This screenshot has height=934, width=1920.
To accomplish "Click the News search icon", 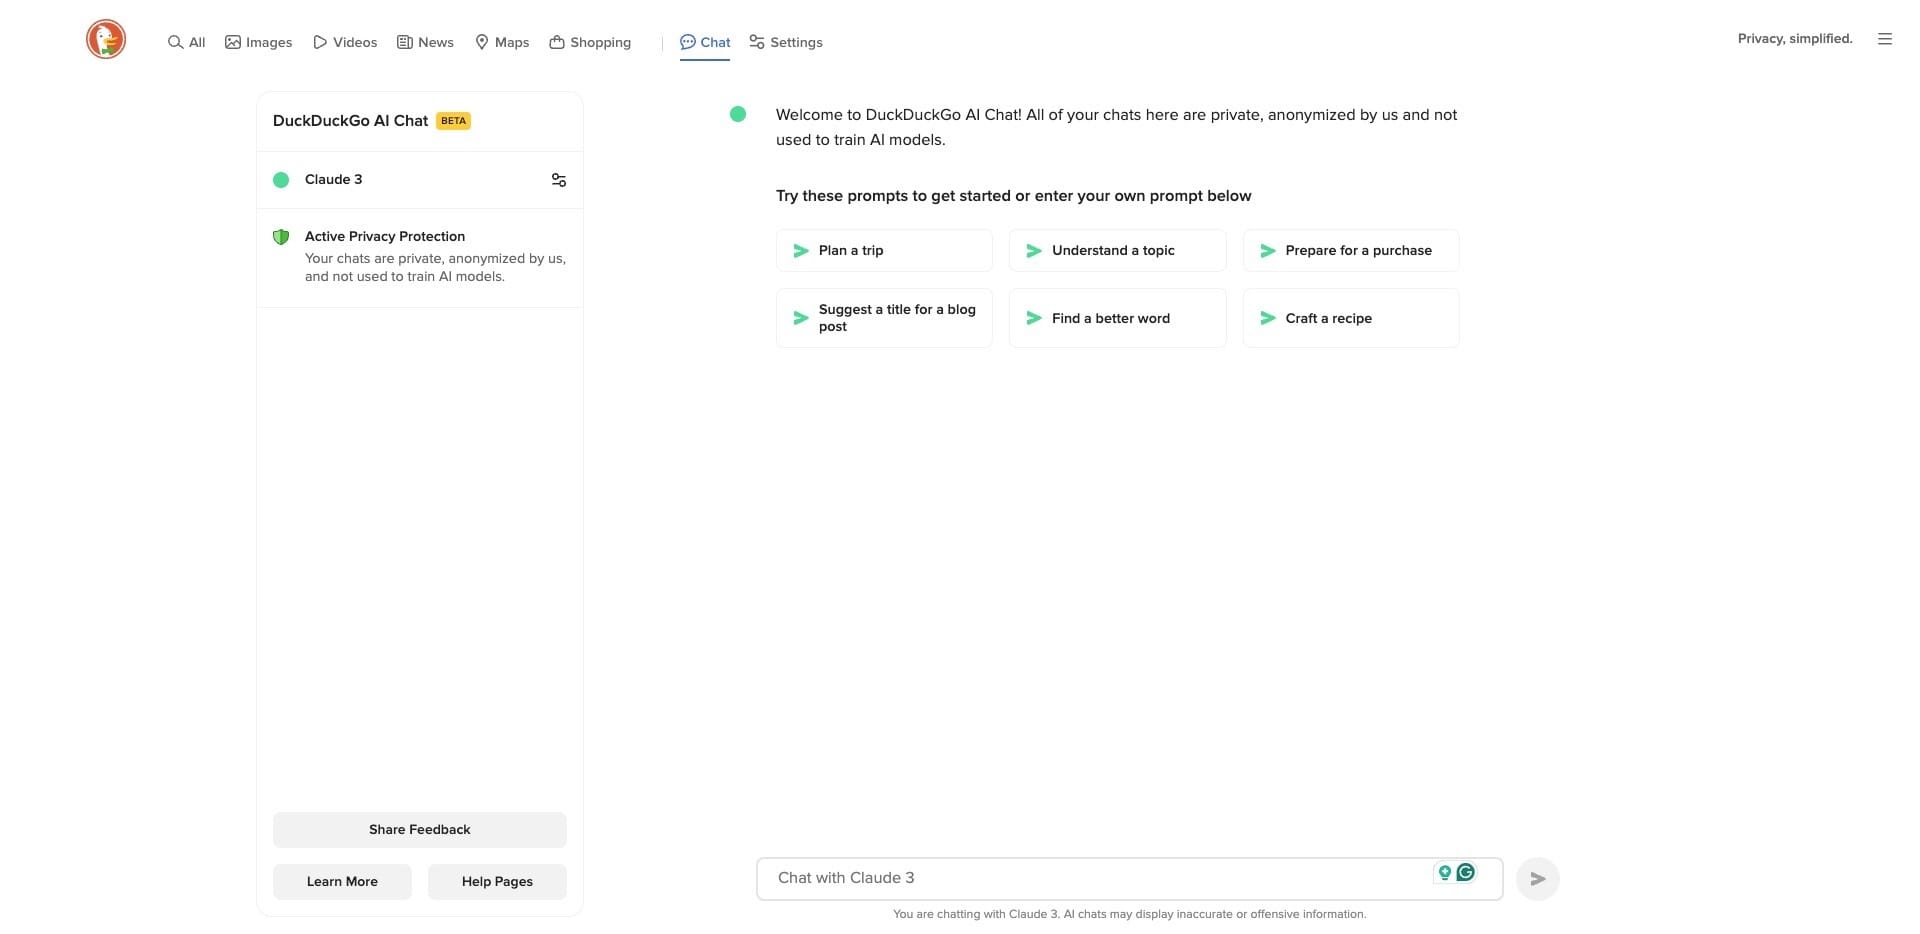I will [x=404, y=42].
